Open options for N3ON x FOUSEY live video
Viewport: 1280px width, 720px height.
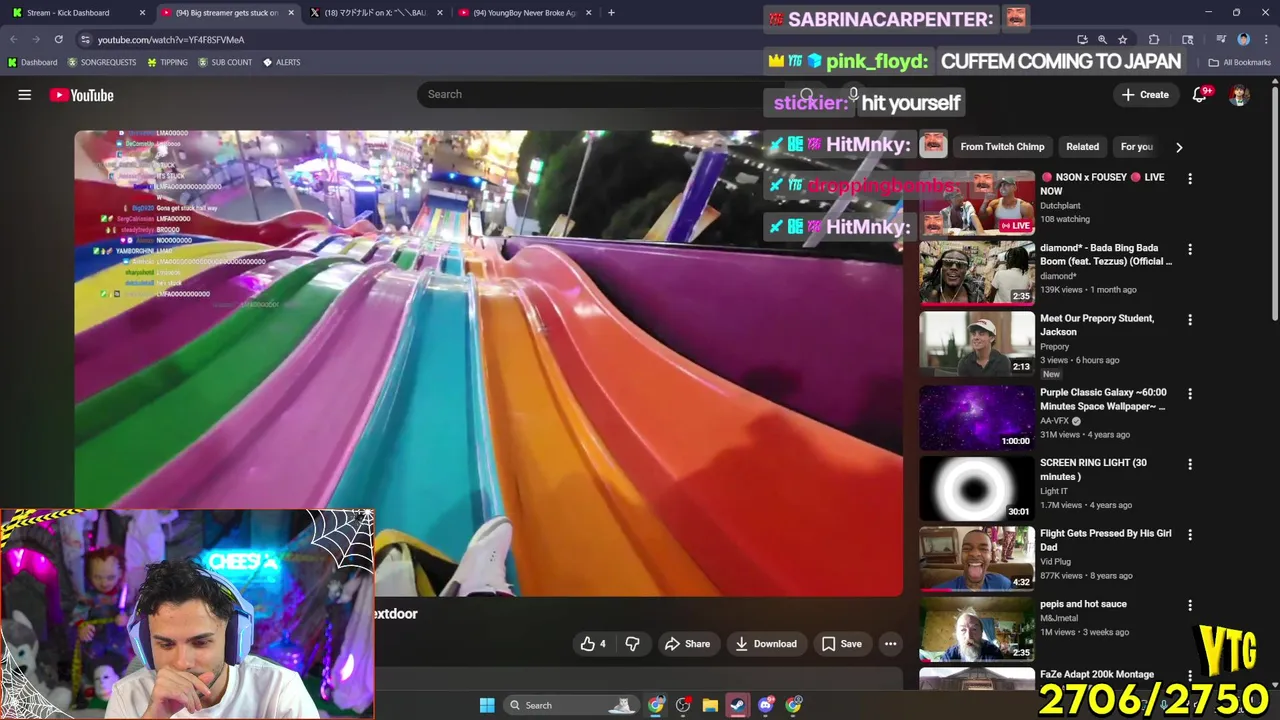pos(1190,178)
